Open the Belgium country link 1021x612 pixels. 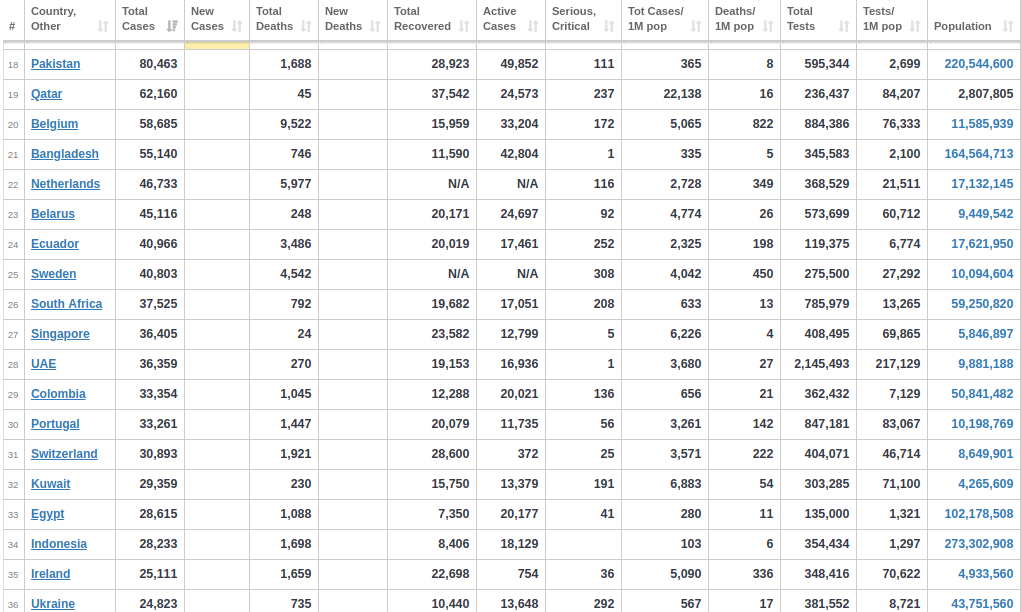54,124
